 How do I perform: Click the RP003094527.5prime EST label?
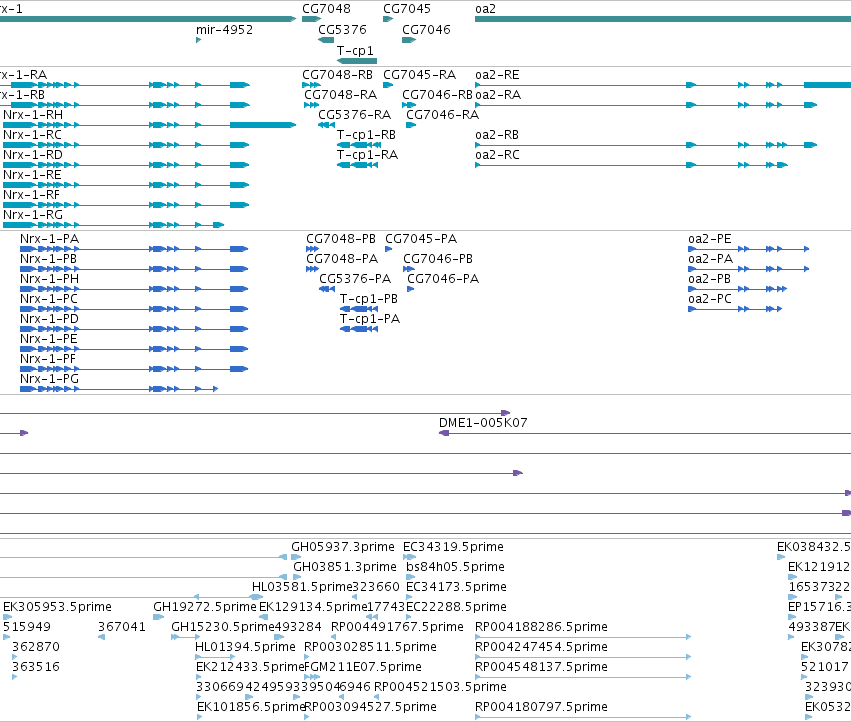point(371,707)
